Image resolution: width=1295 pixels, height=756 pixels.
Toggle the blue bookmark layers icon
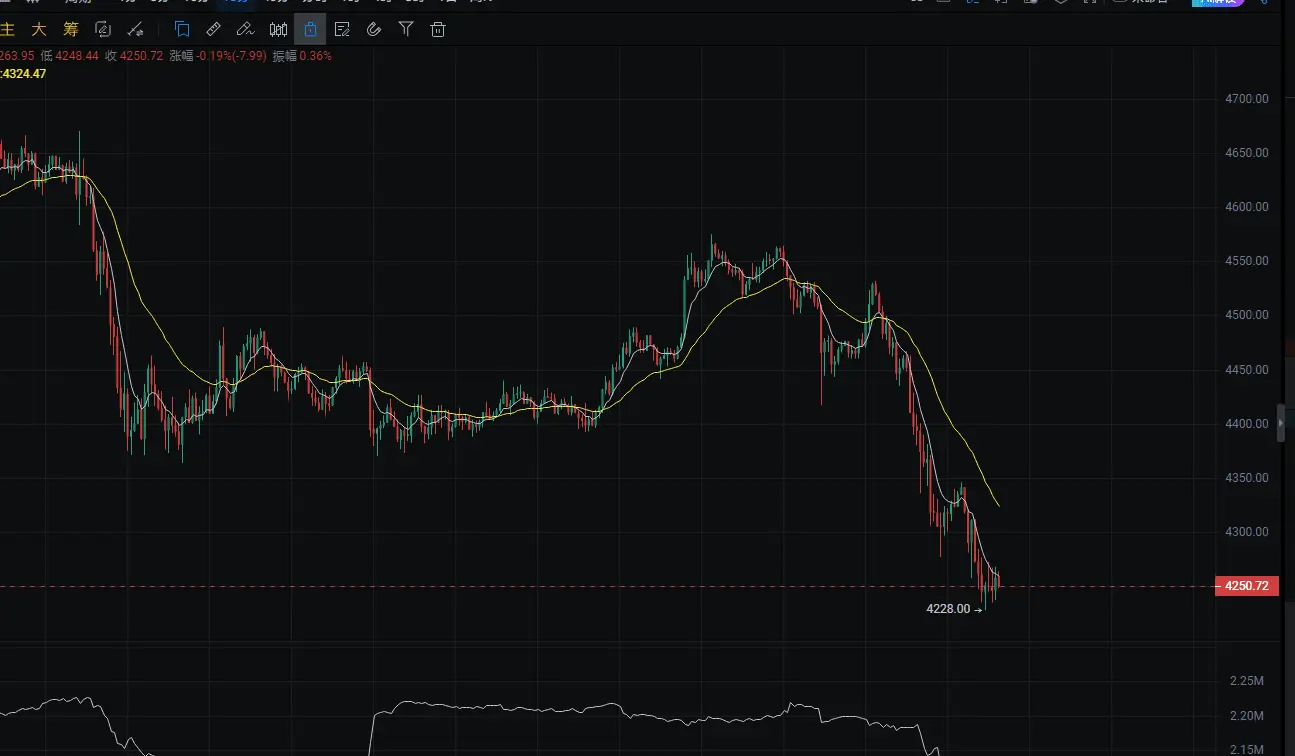[x=182, y=29]
